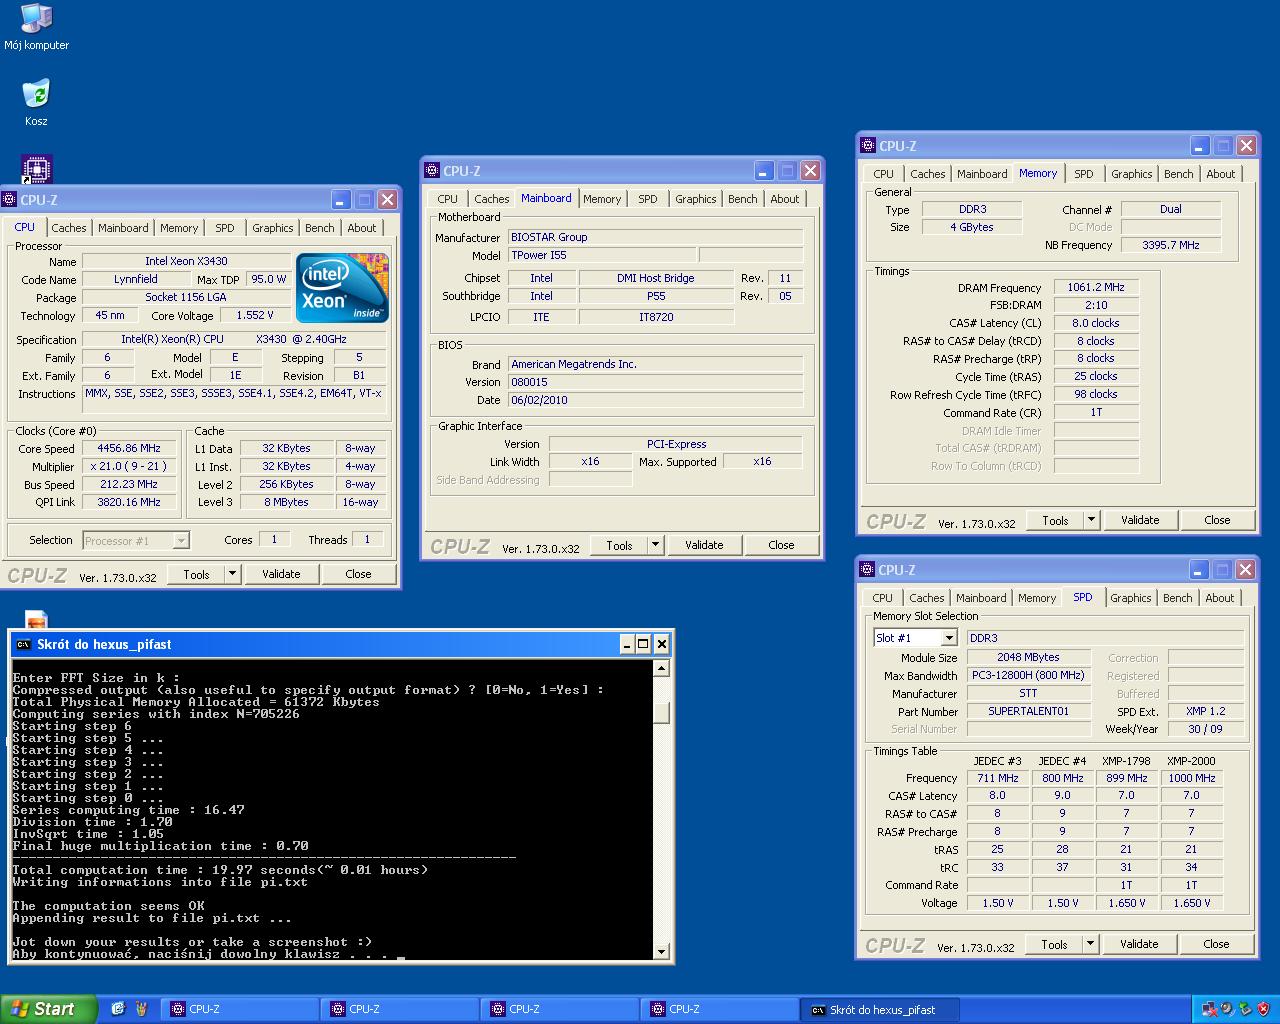Open the sound volume tray icon

(x=1227, y=1009)
